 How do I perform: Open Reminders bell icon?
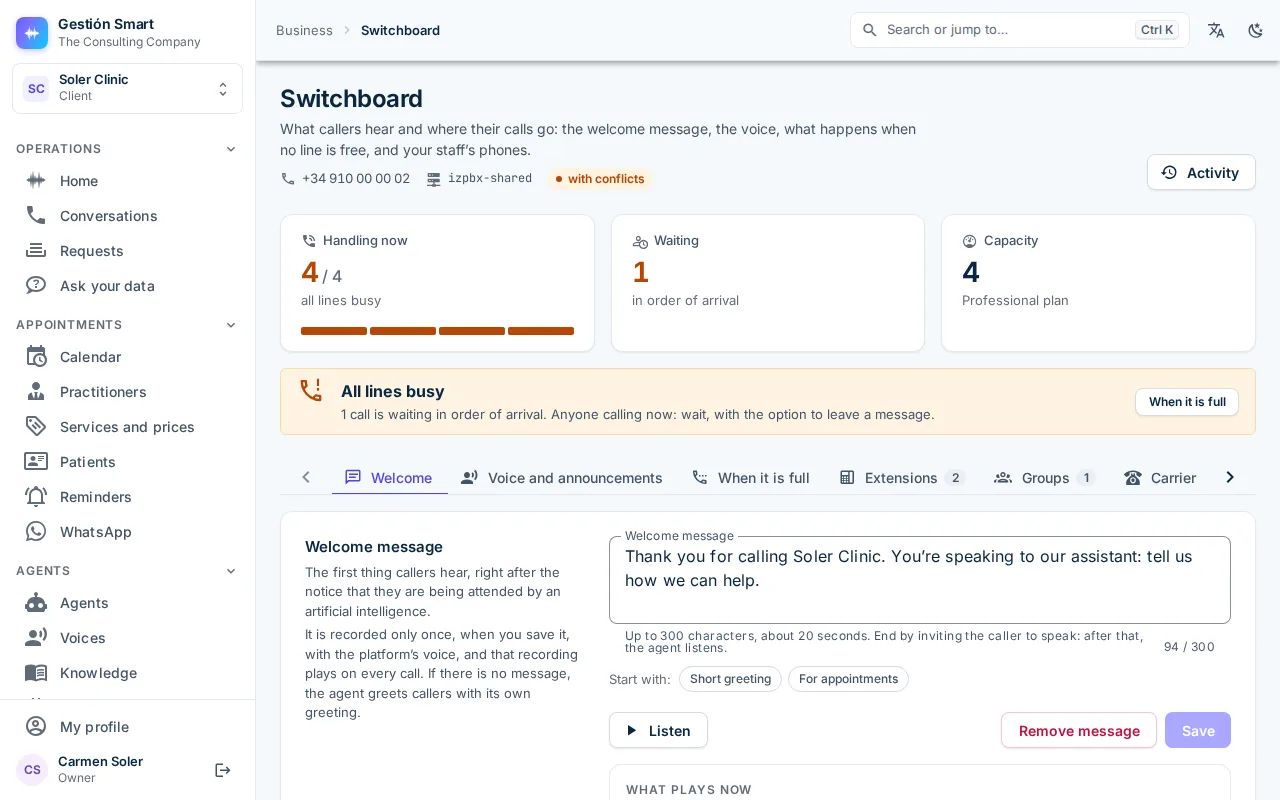point(36,497)
